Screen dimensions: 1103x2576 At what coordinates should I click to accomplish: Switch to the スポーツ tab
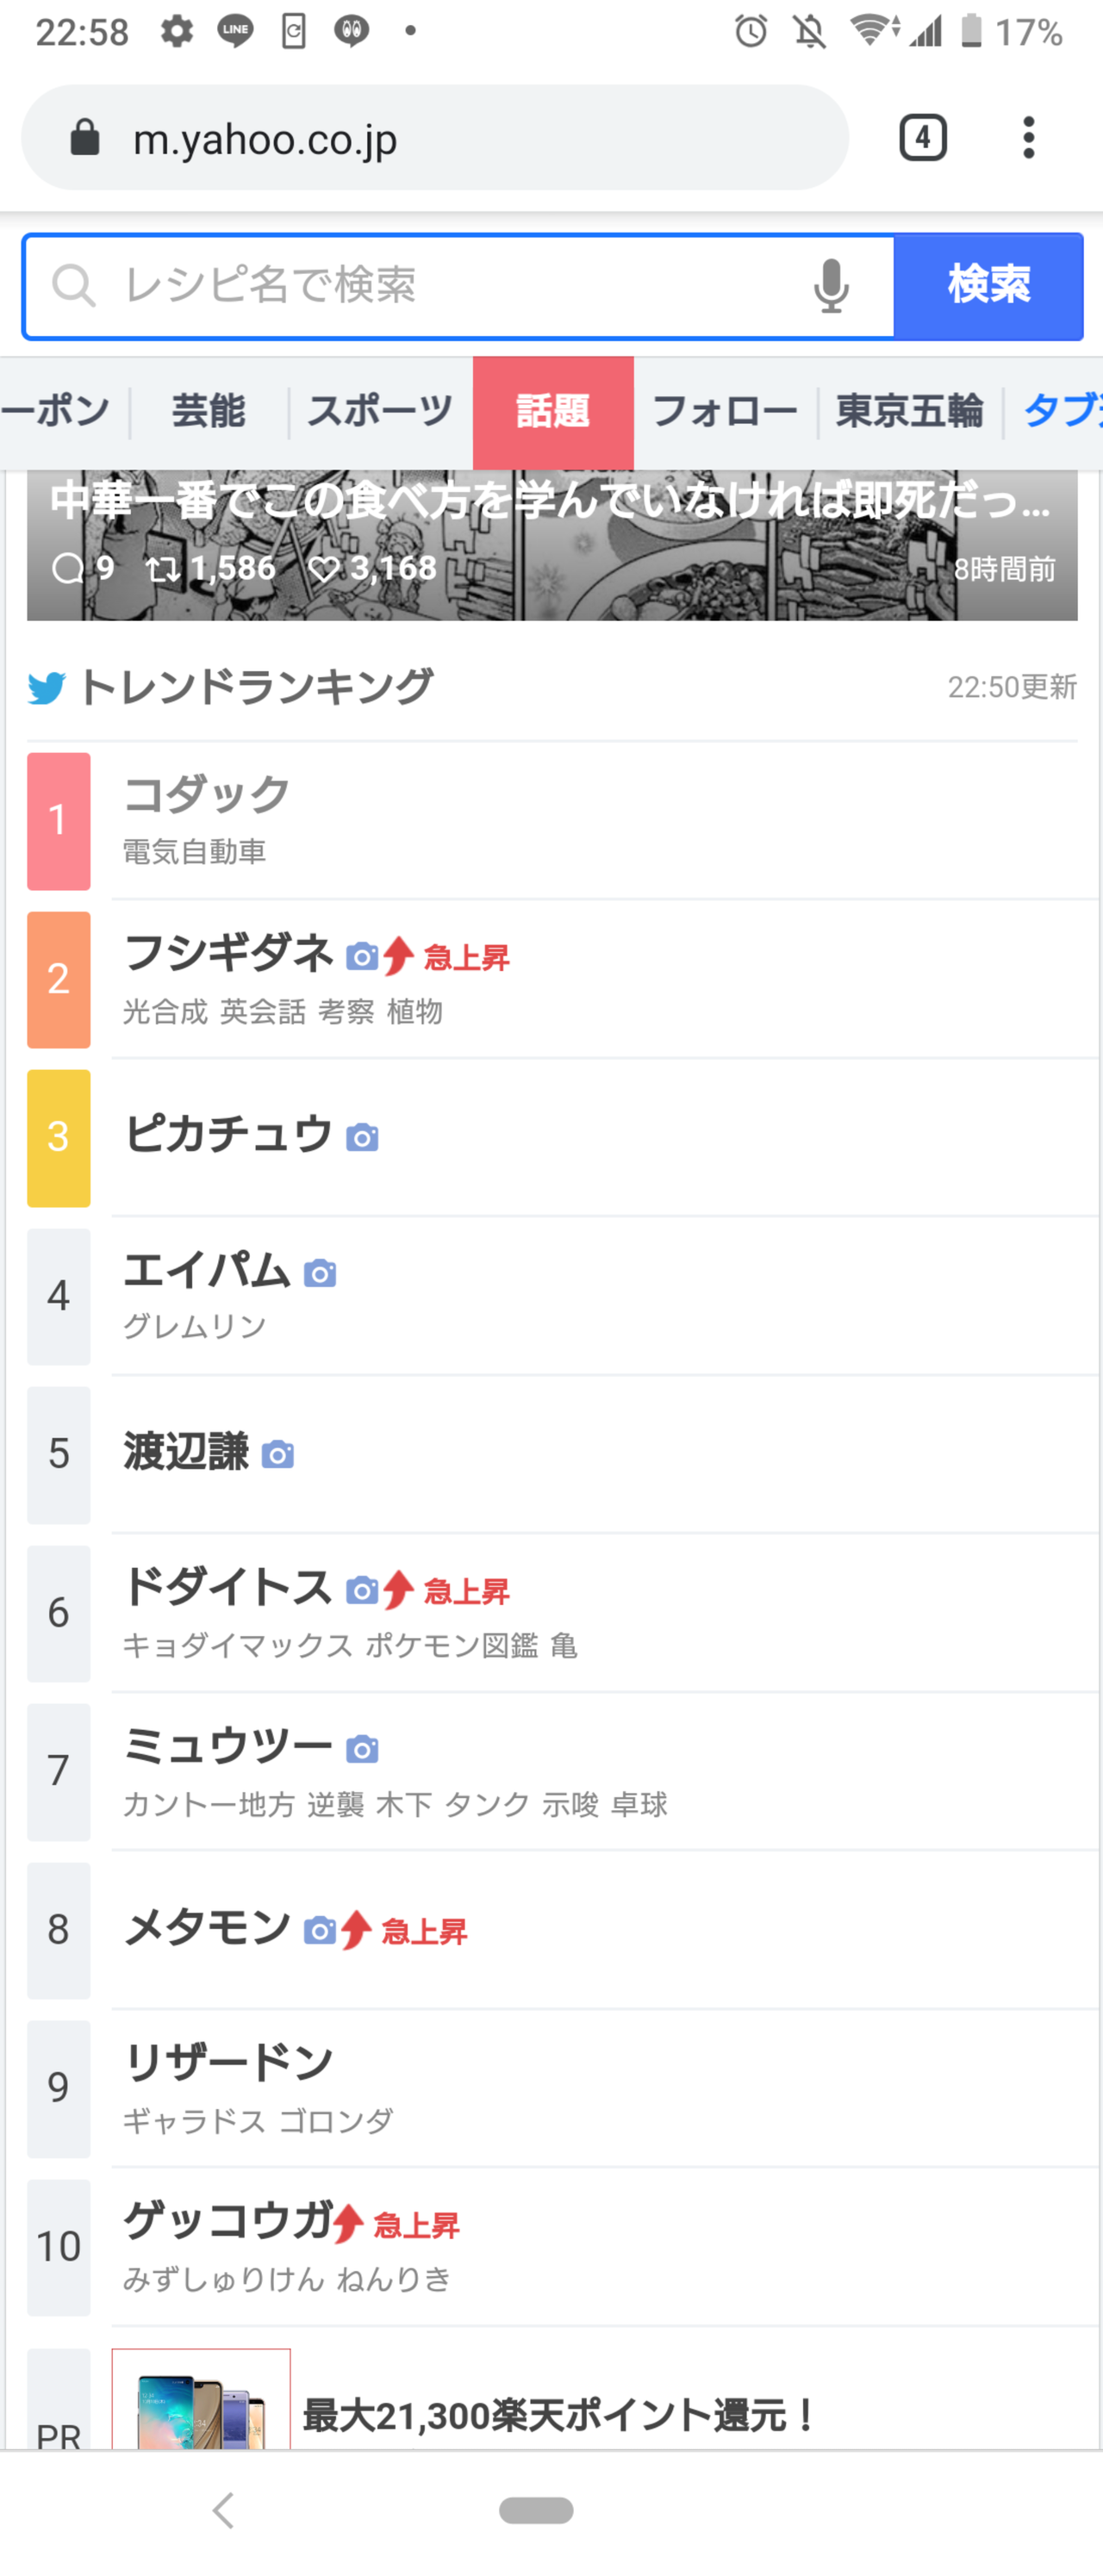(x=380, y=412)
